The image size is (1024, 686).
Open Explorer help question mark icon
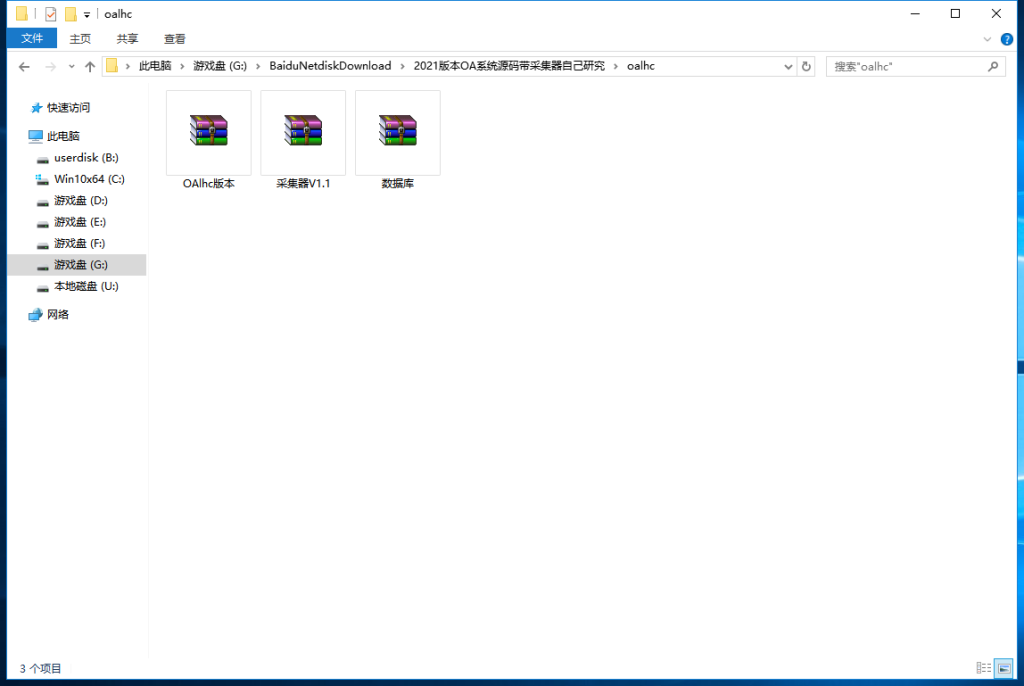(x=1007, y=39)
